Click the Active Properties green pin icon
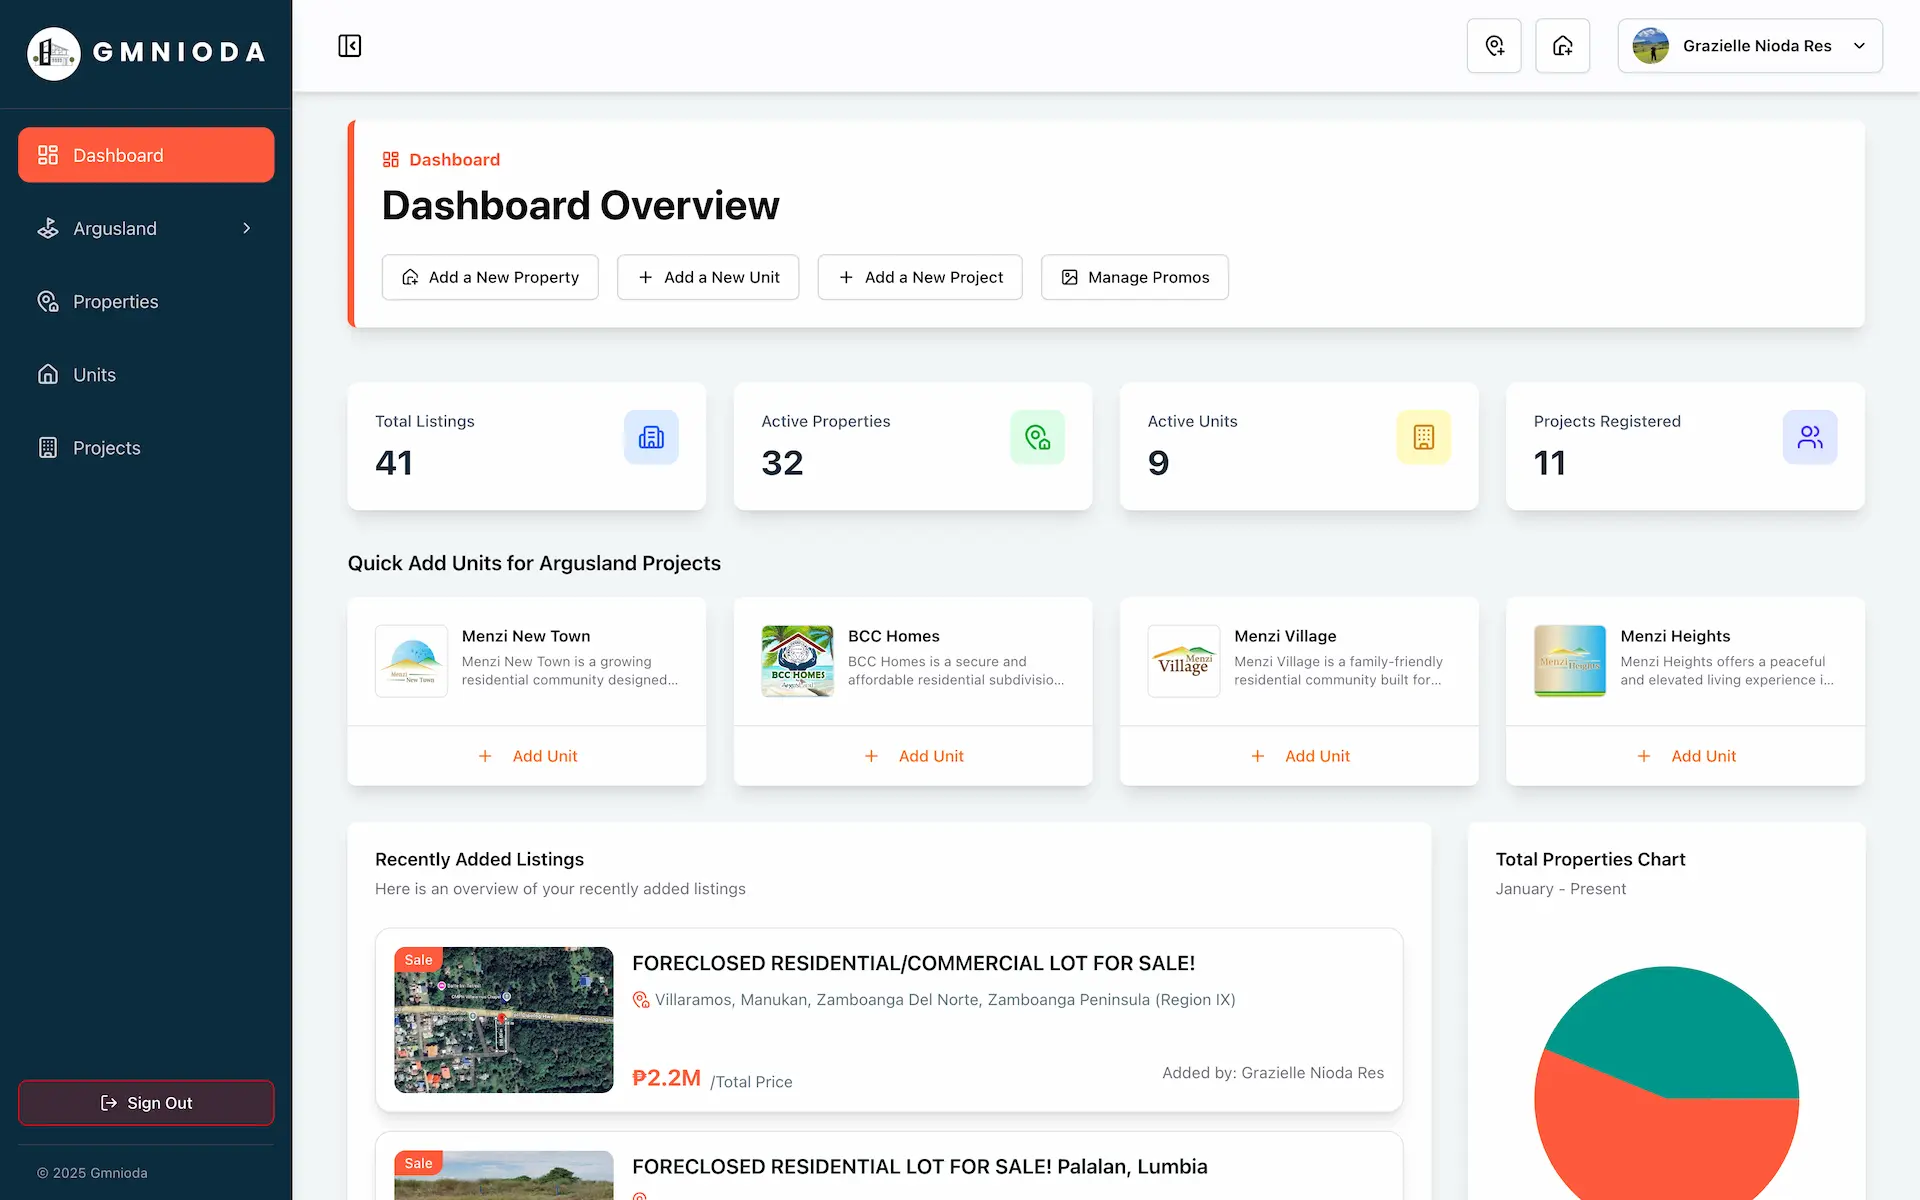Screen dimensions: 1920x1200 1037,437
